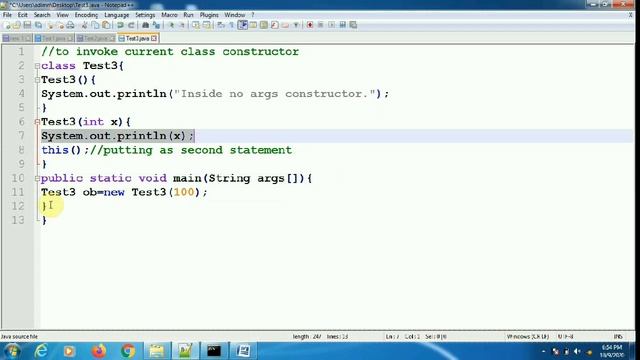Image resolution: width=640 pixels, height=360 pixels.
Task: Click UTF-8 encoding in status bar
Action: coord(566,337)
